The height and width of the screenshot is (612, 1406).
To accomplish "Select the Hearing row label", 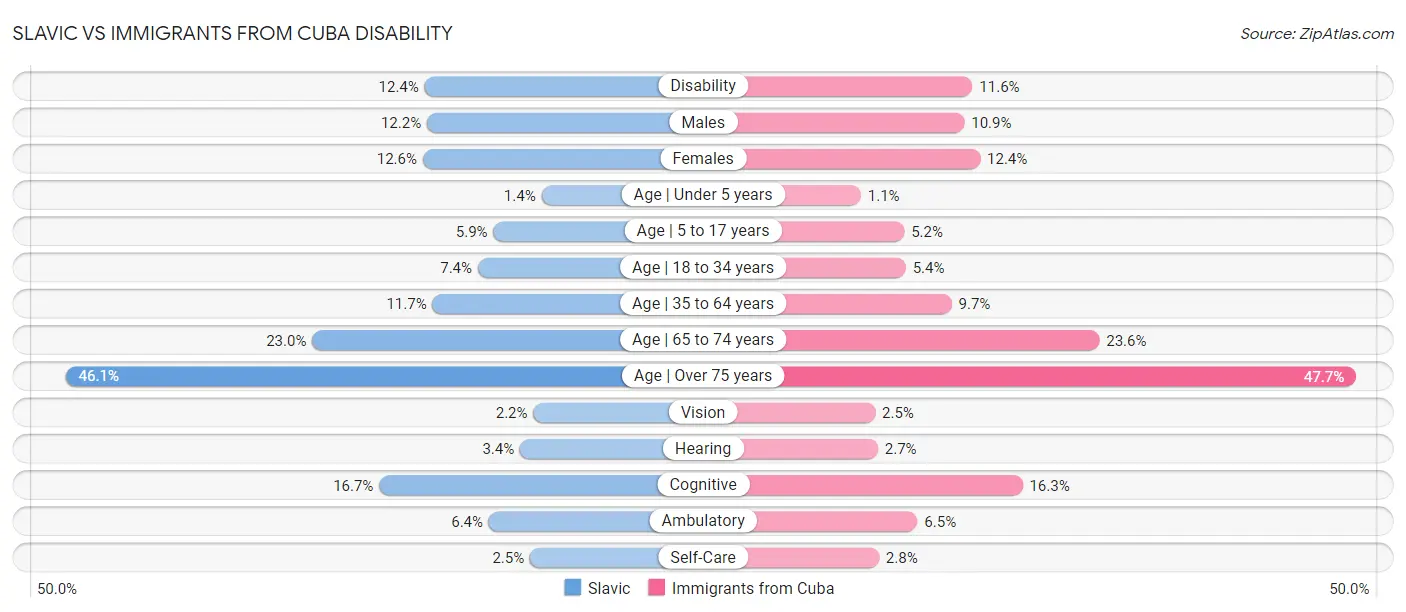I will click(x=703, y=449).
